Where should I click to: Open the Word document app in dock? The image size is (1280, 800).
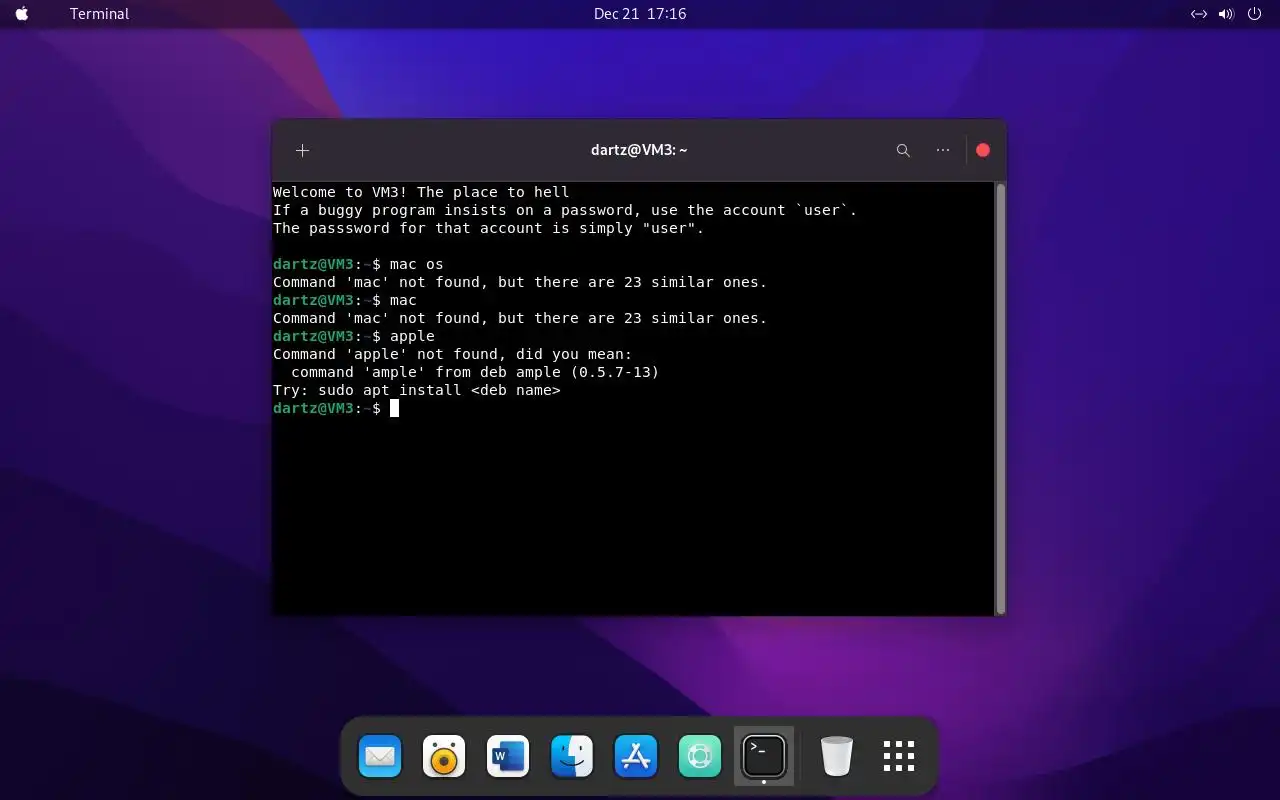508,756
